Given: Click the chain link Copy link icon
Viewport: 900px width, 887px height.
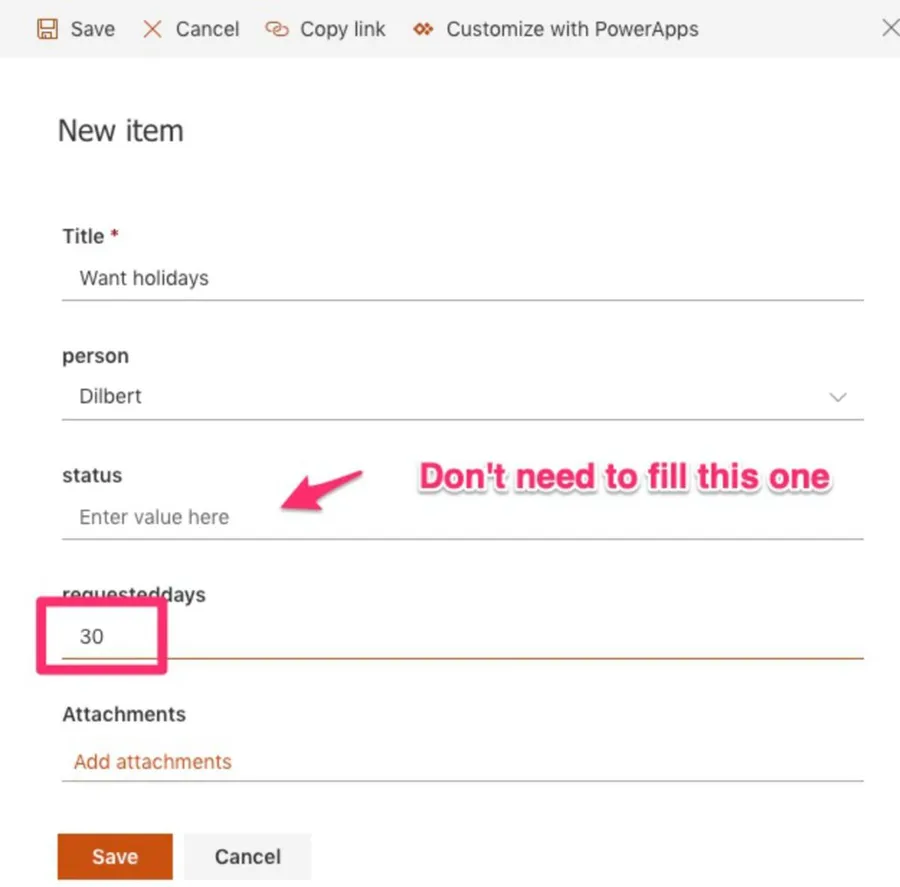Looking at the screenshot, I should 277,29.
